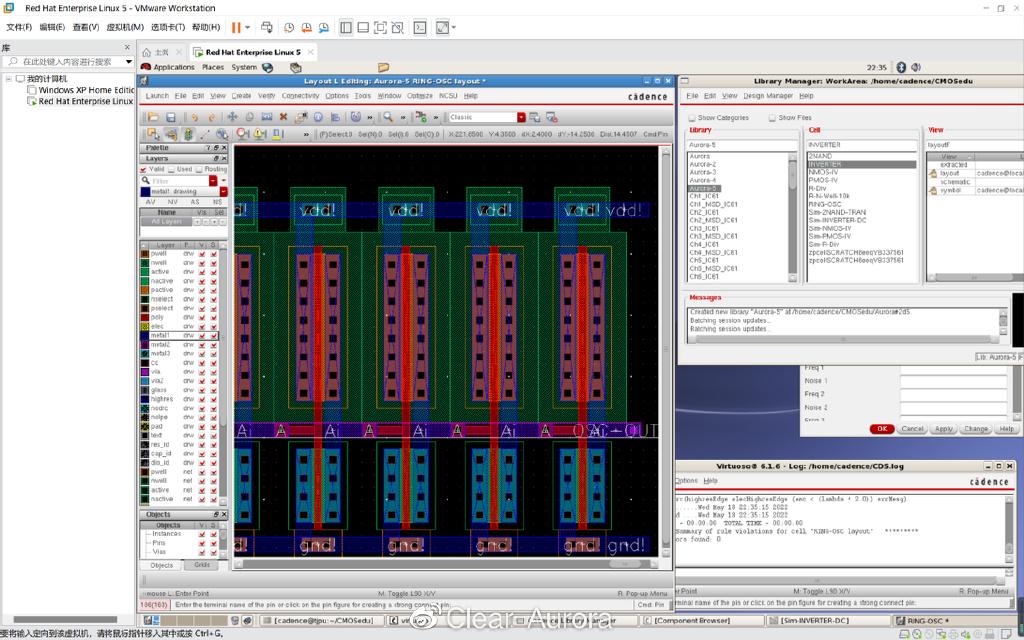Toggle the Routing checkbox in Layers panel
Image resolution: width=1024 pixels, height=640 pixels.
point(199,169)
